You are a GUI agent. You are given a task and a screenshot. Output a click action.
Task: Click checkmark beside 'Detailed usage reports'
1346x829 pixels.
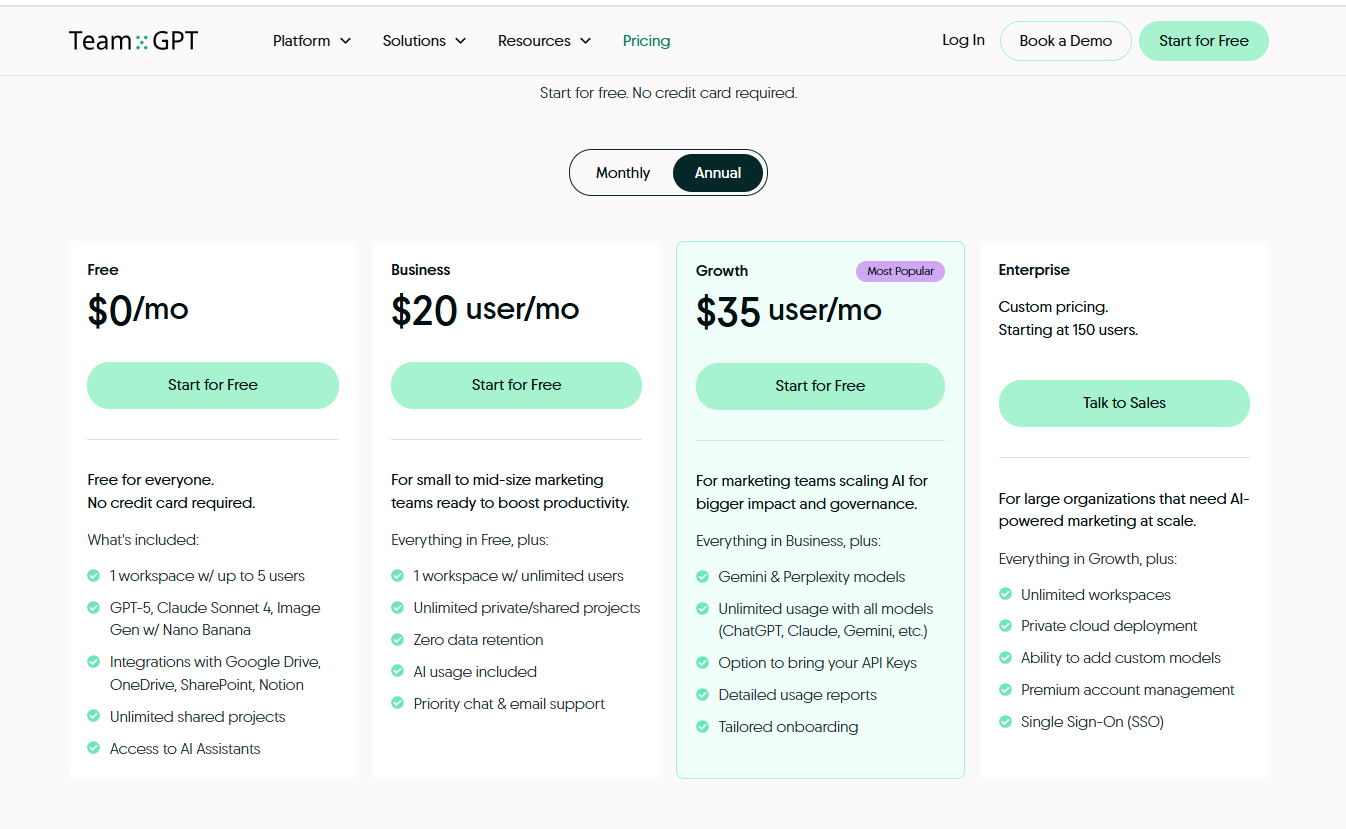pos(702,695)
